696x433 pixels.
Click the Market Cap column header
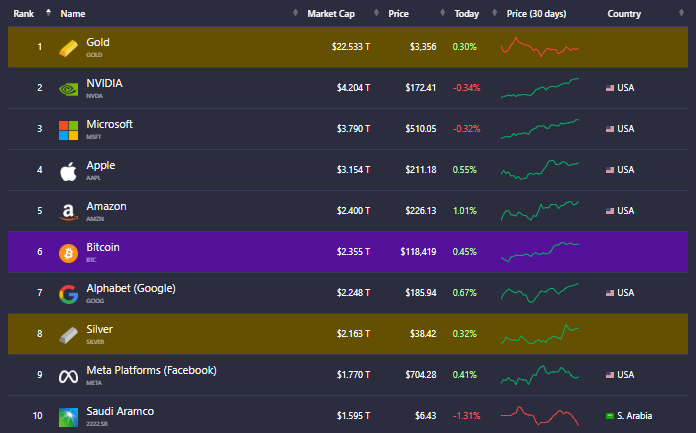pyautogui.click(x=331, y=14)
